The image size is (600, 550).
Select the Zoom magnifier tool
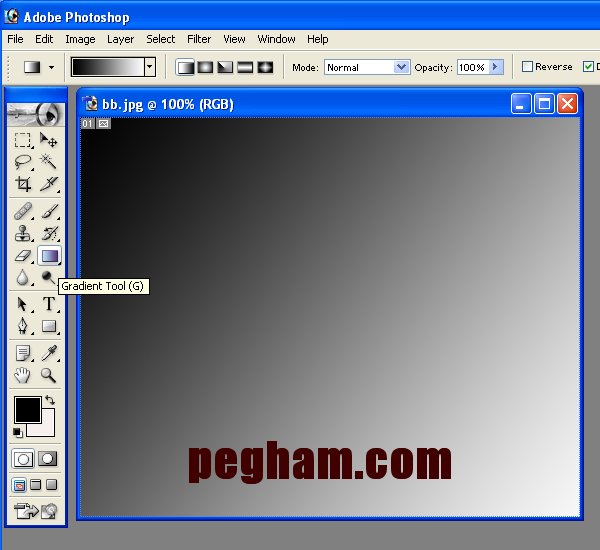tap(48, 375)
